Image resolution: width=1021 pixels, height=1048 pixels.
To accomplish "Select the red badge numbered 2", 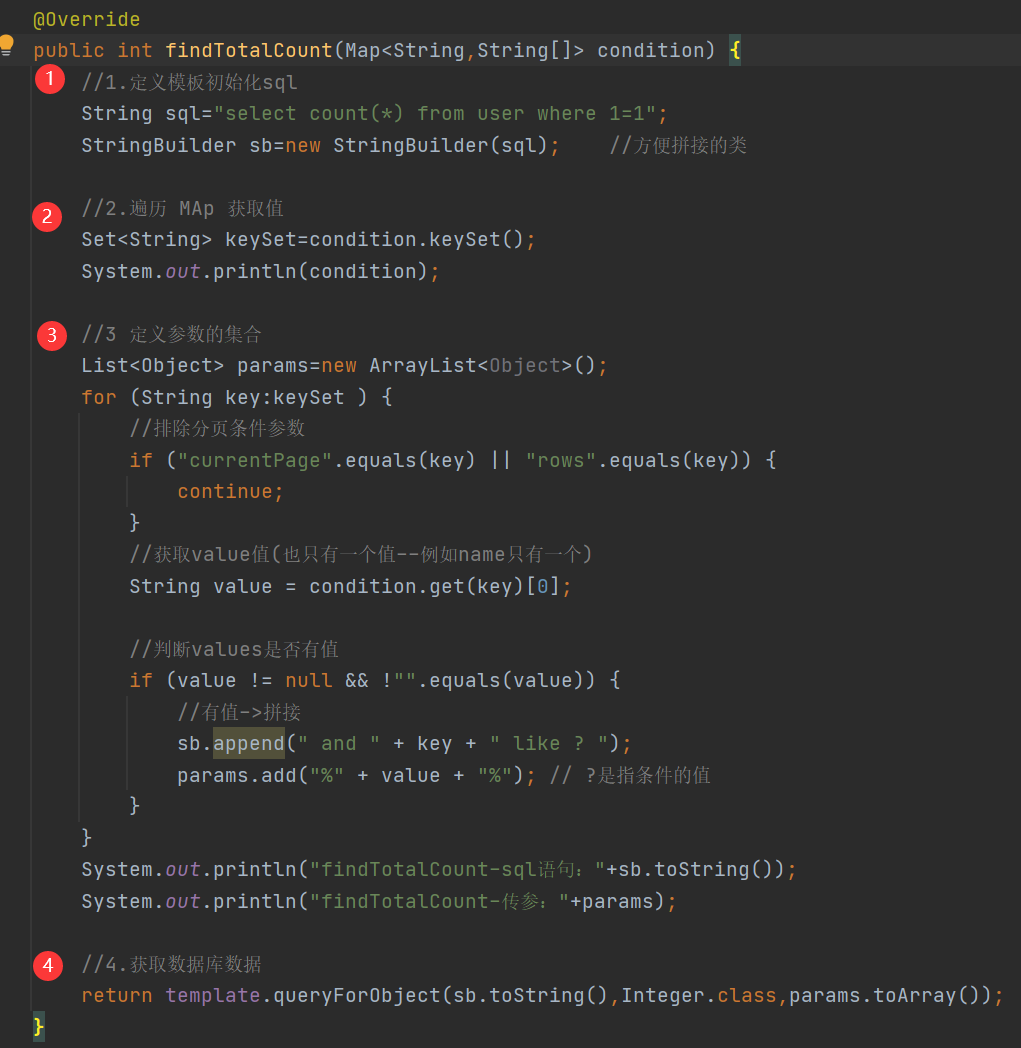I will pyautogui.click(x=49, y=216).
